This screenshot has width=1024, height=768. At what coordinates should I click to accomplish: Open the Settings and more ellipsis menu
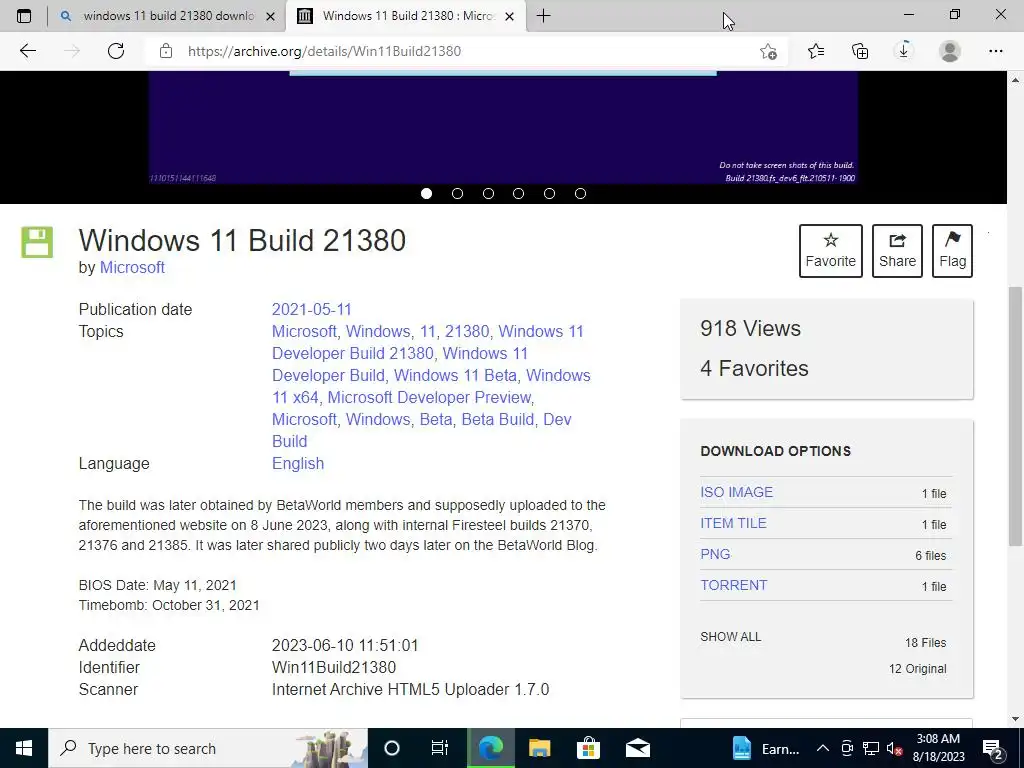click(x=995, y=51)
